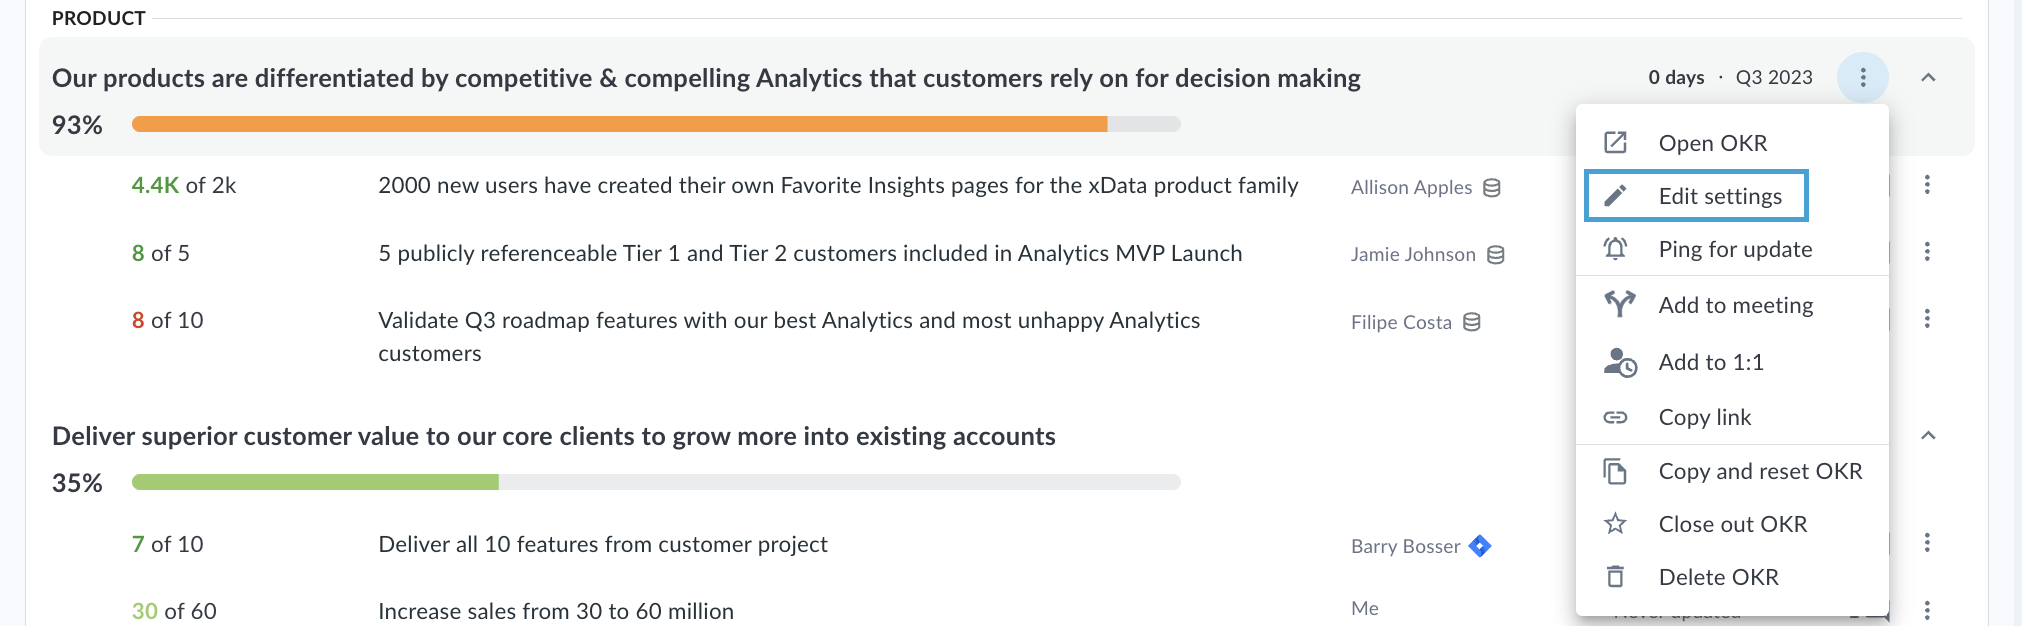This screenshot has width=2022, height=626.
Task: Open the kebab menu for the 8 of 5 key result
Action: [x=1927, y=252]
